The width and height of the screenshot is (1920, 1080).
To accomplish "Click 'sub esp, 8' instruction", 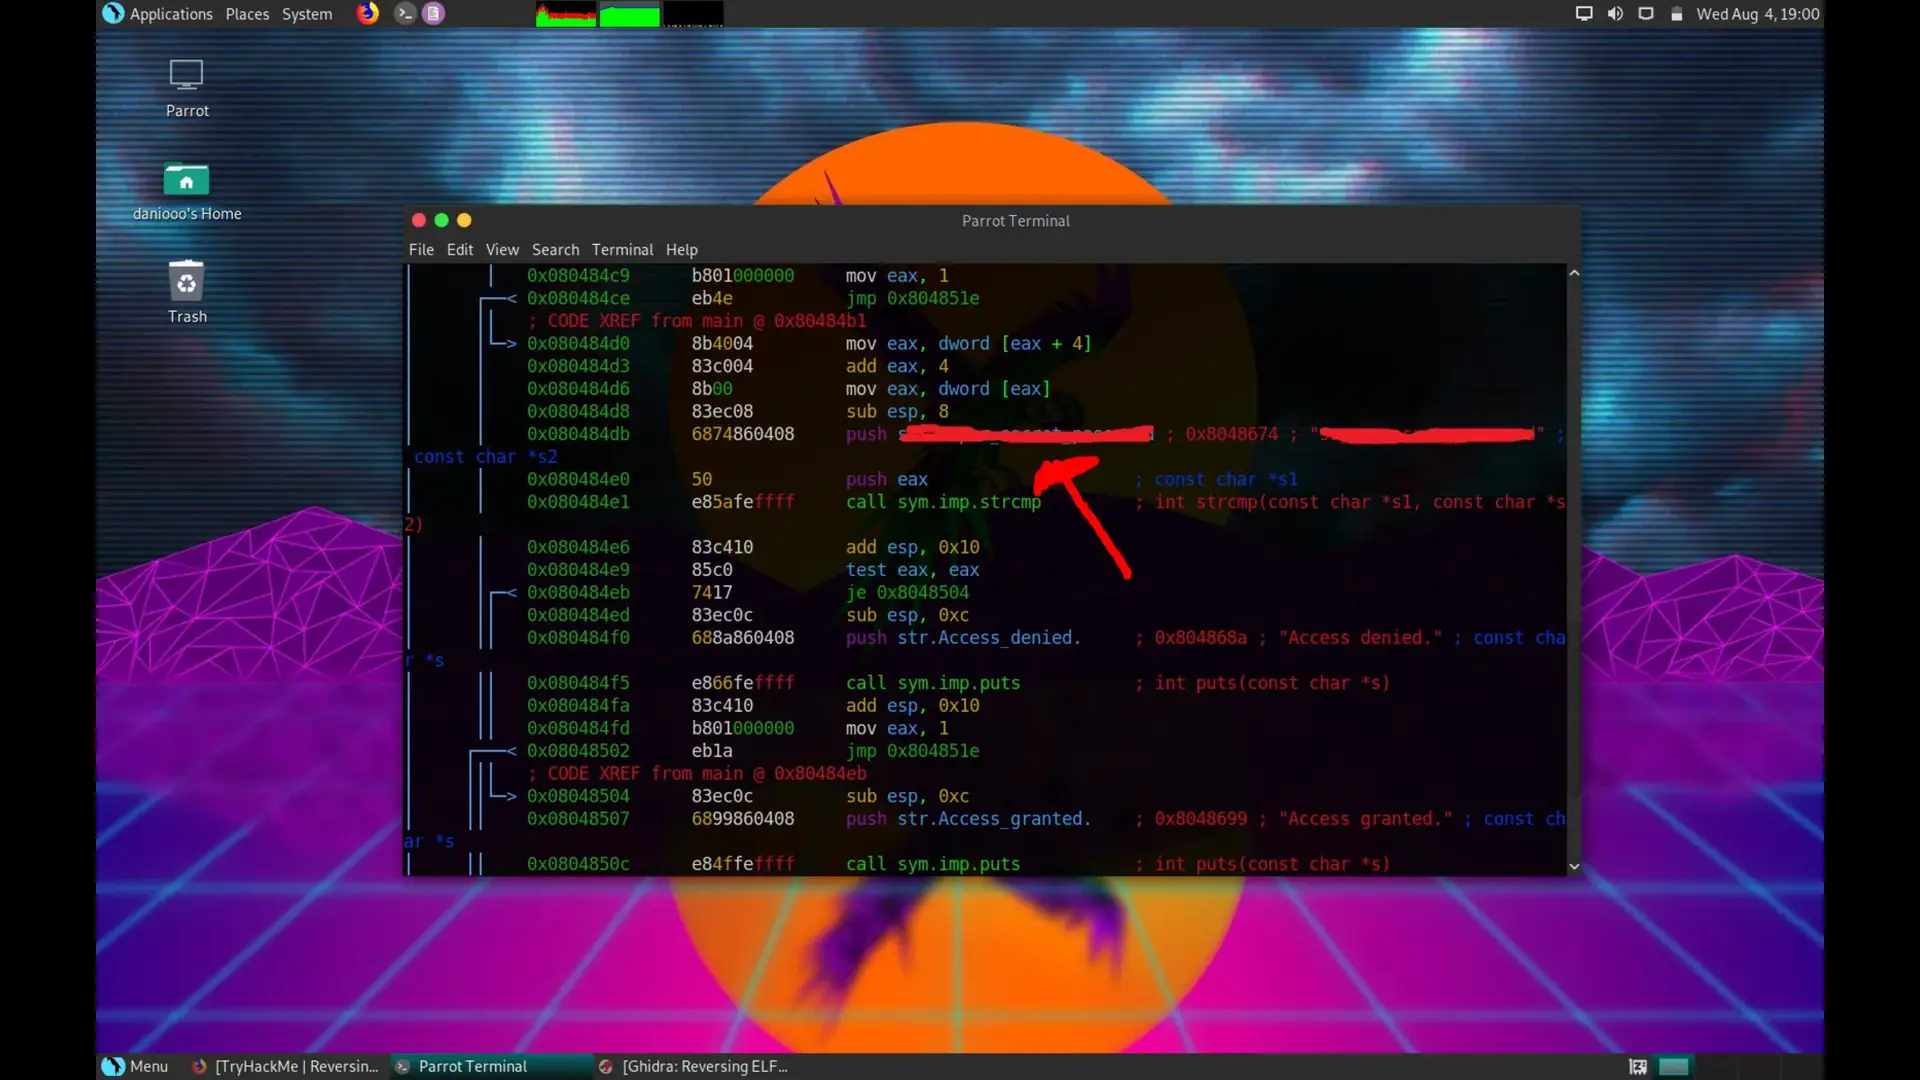I will [x=897, y=412].
